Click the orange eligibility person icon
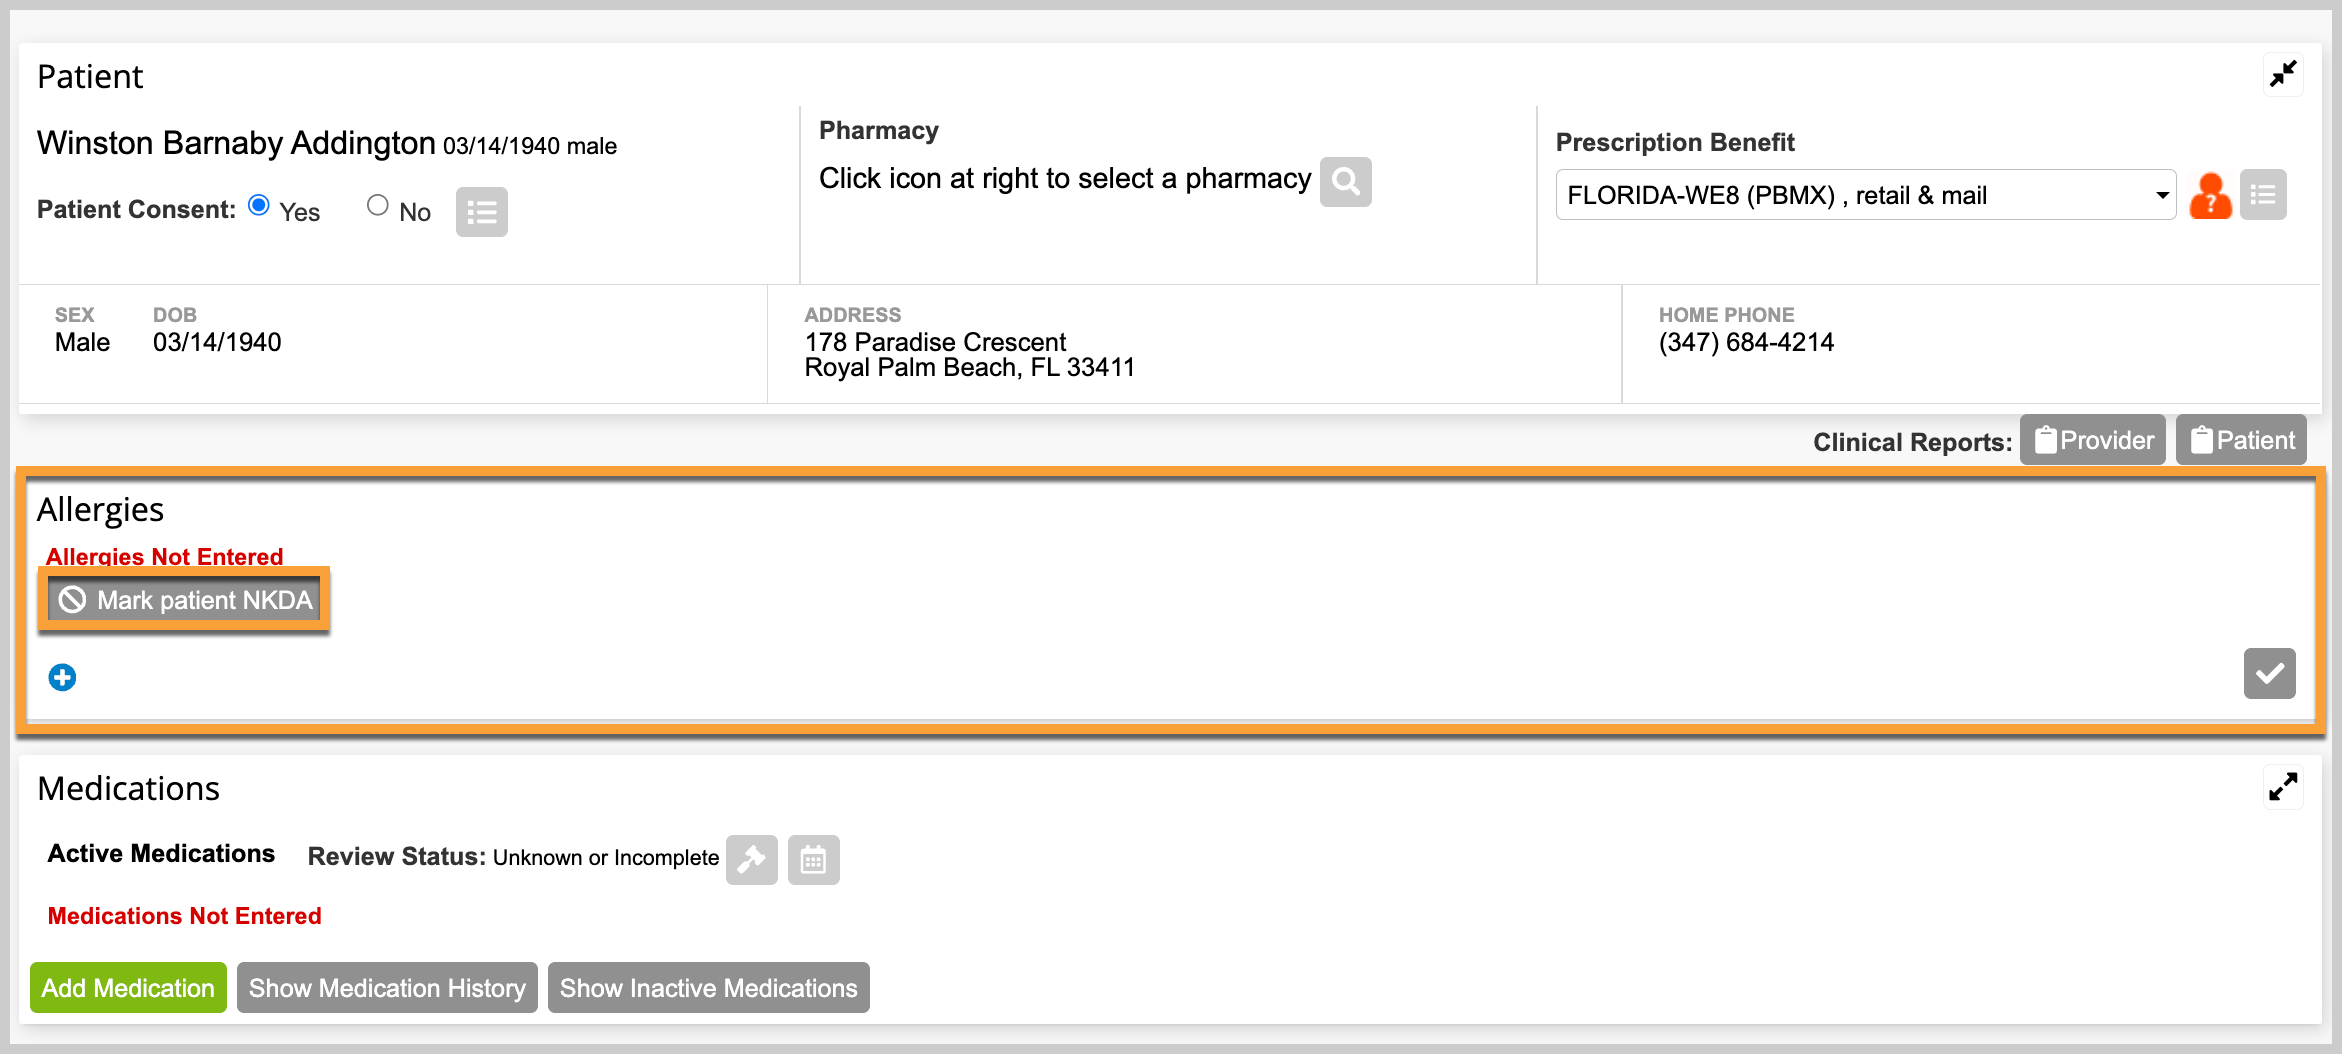2342x1054 pixels. [2210, 195]
